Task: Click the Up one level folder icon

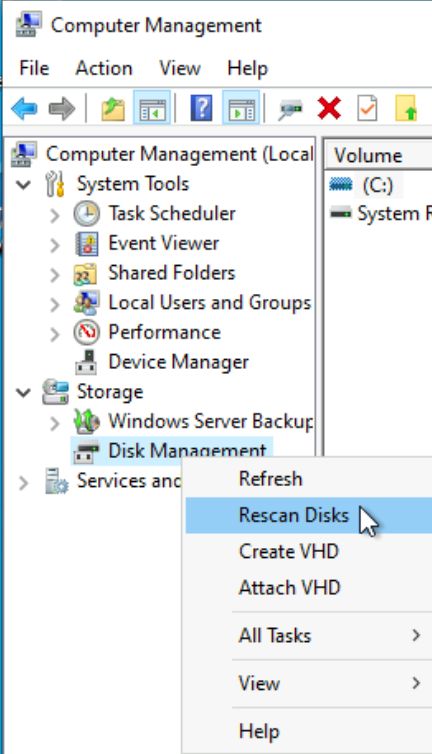Action: pos(114,108)
